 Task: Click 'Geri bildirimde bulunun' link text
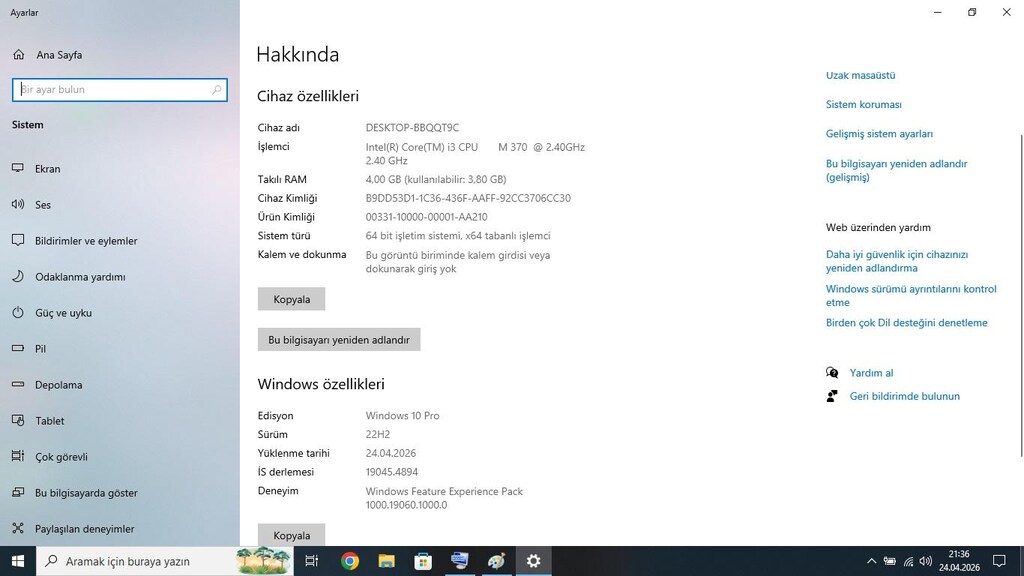(904, 396)
